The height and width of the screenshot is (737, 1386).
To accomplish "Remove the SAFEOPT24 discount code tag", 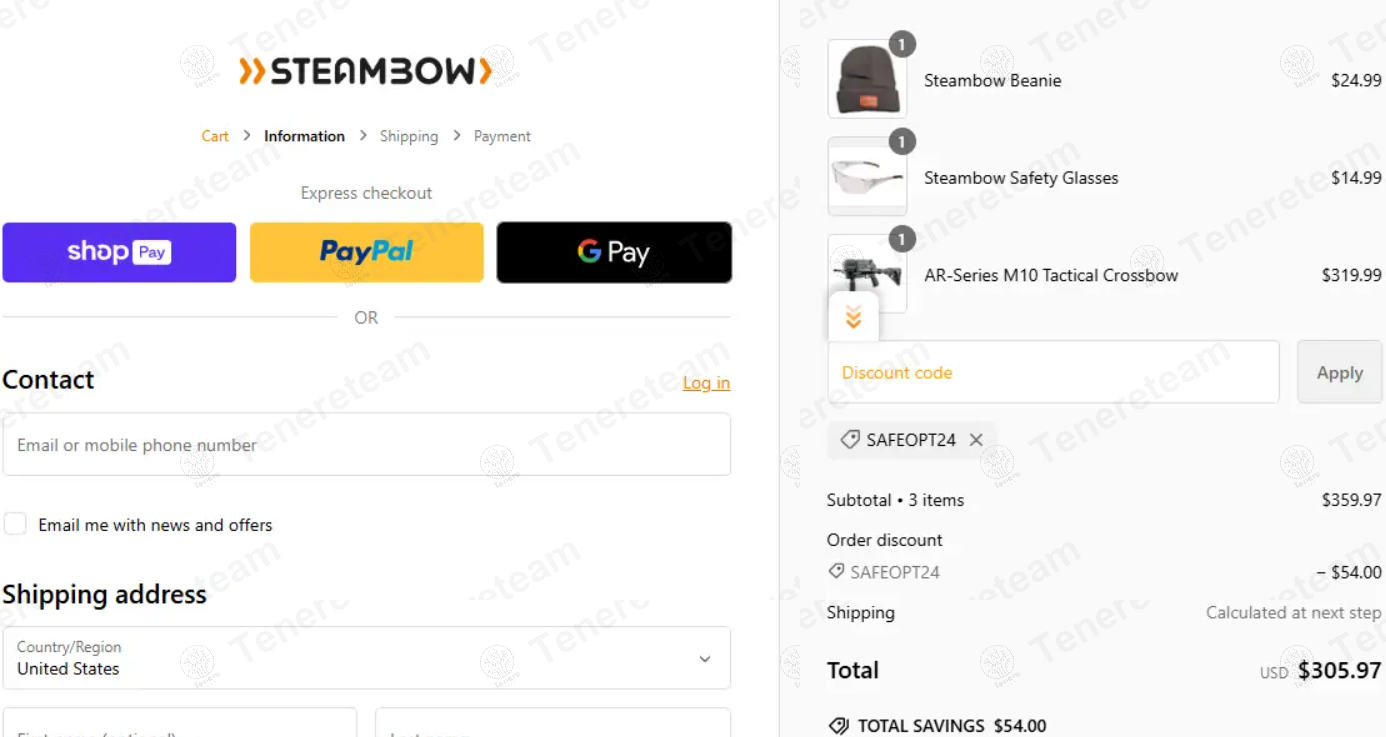I will [x=976, y=440].
